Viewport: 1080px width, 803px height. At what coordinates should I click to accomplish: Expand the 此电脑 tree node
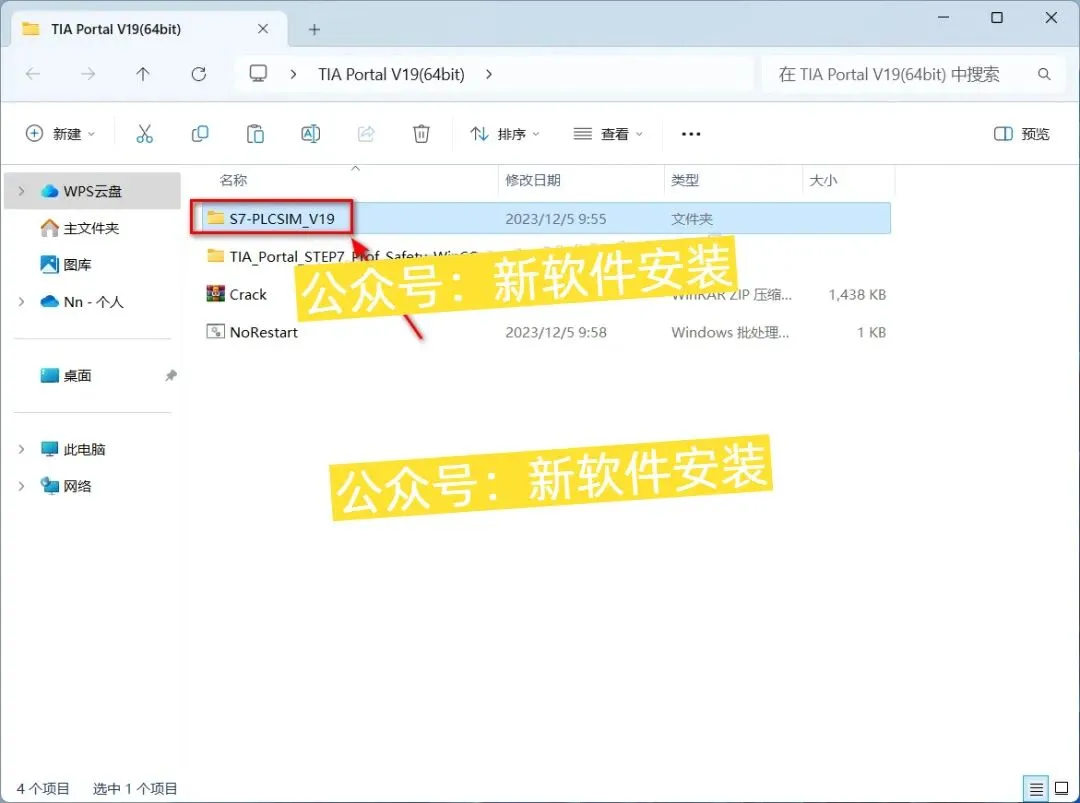[x=21, y=449]
